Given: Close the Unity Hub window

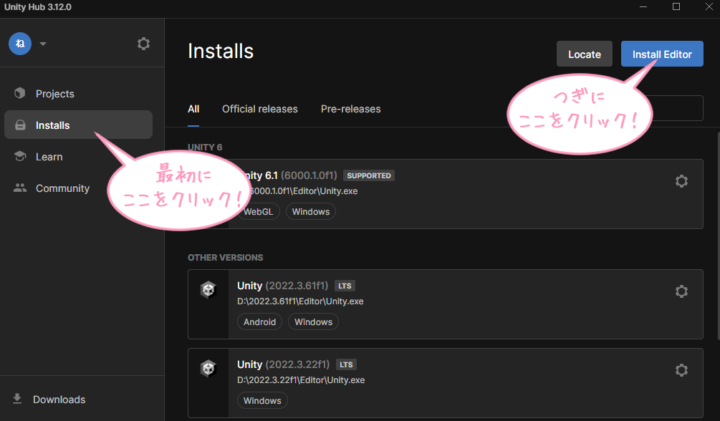Looking at the screenshot, I should [709, 7].
